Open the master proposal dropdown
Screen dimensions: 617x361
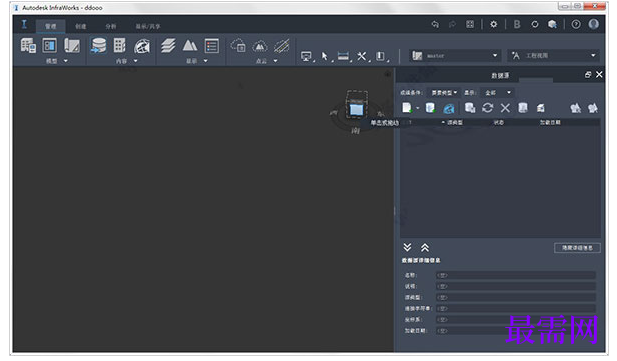[455, 56]
